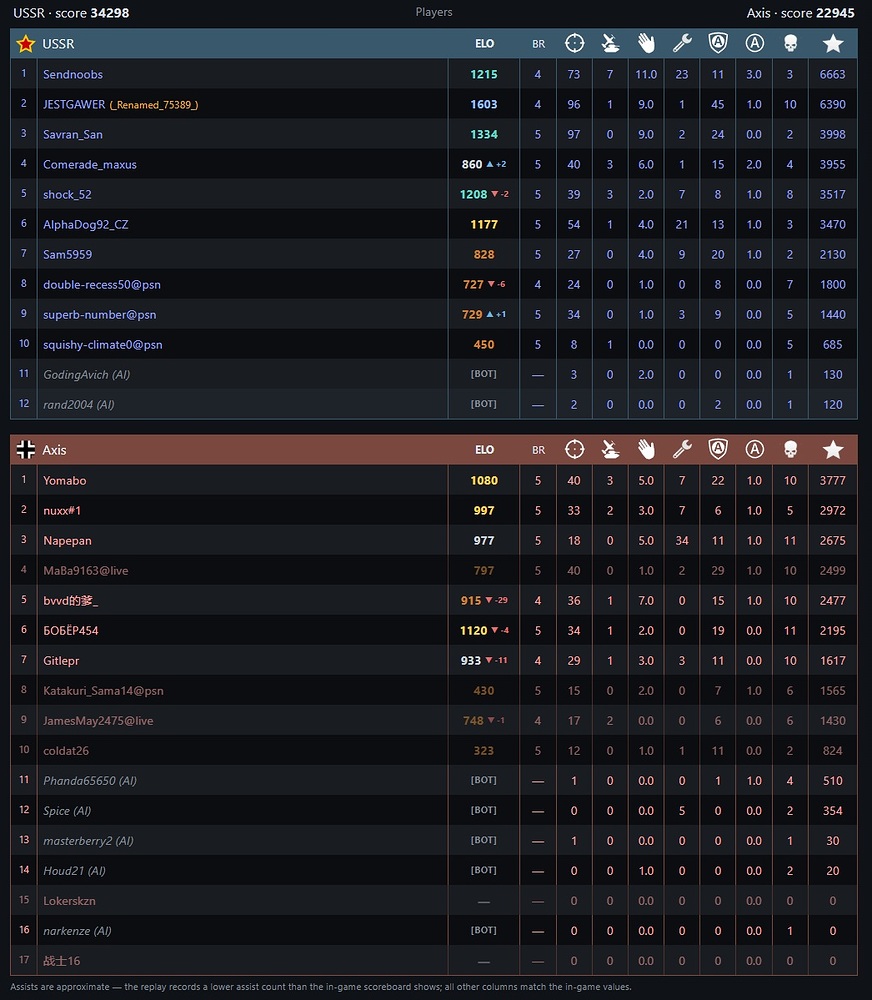Click the skull deaths icon in Axis header
This screenshot has width=872, height=1000.
790,450
